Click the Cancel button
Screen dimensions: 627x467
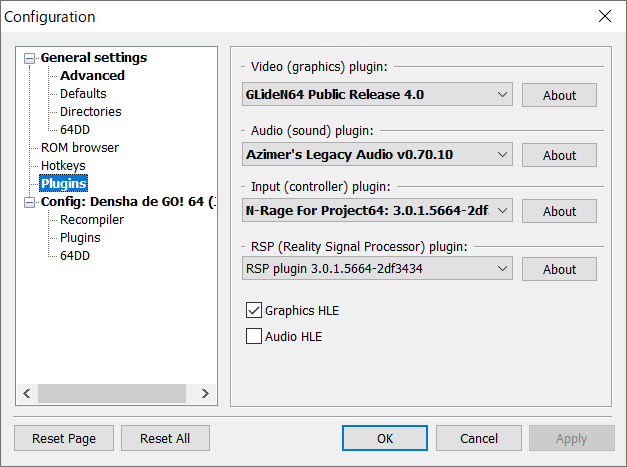coord(479,438)
